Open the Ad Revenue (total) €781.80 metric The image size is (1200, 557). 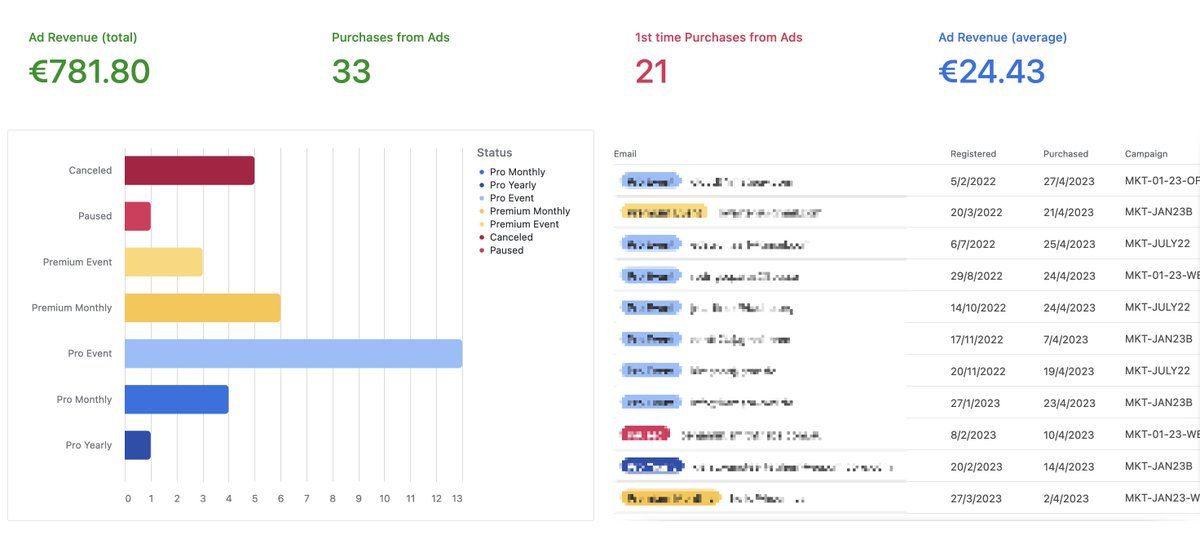(x=89, y=71)
